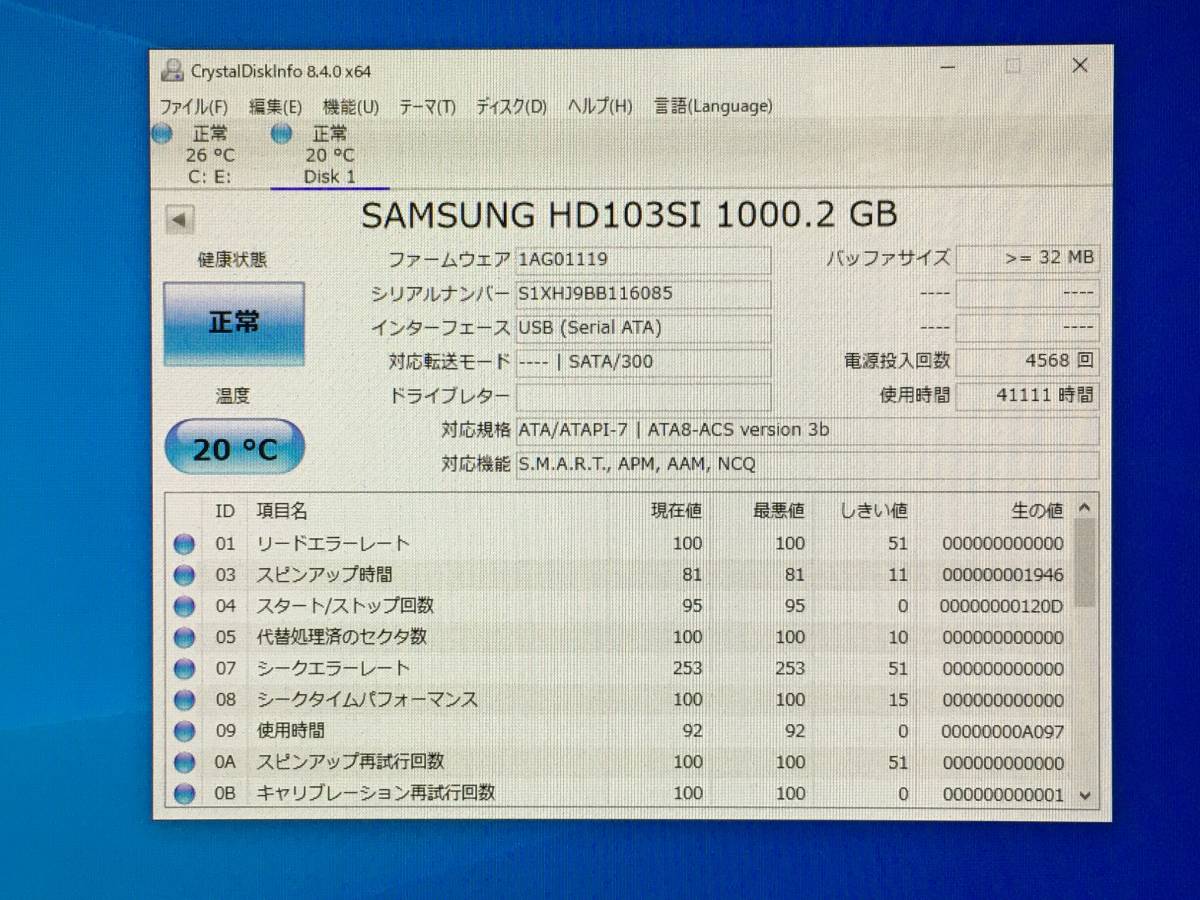Click the 正常 health status button

pyautogui.click(x=234, y=323)
